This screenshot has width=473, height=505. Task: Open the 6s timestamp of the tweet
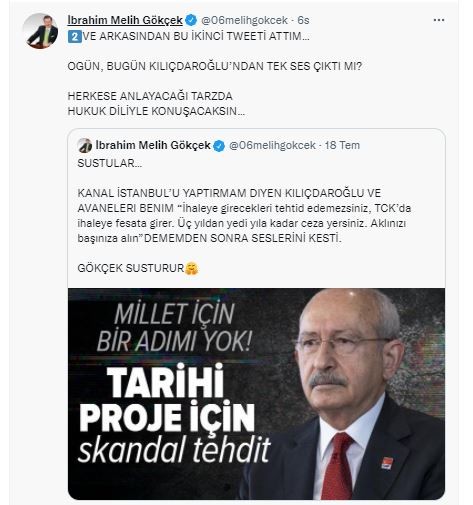[x=303, y=20]
